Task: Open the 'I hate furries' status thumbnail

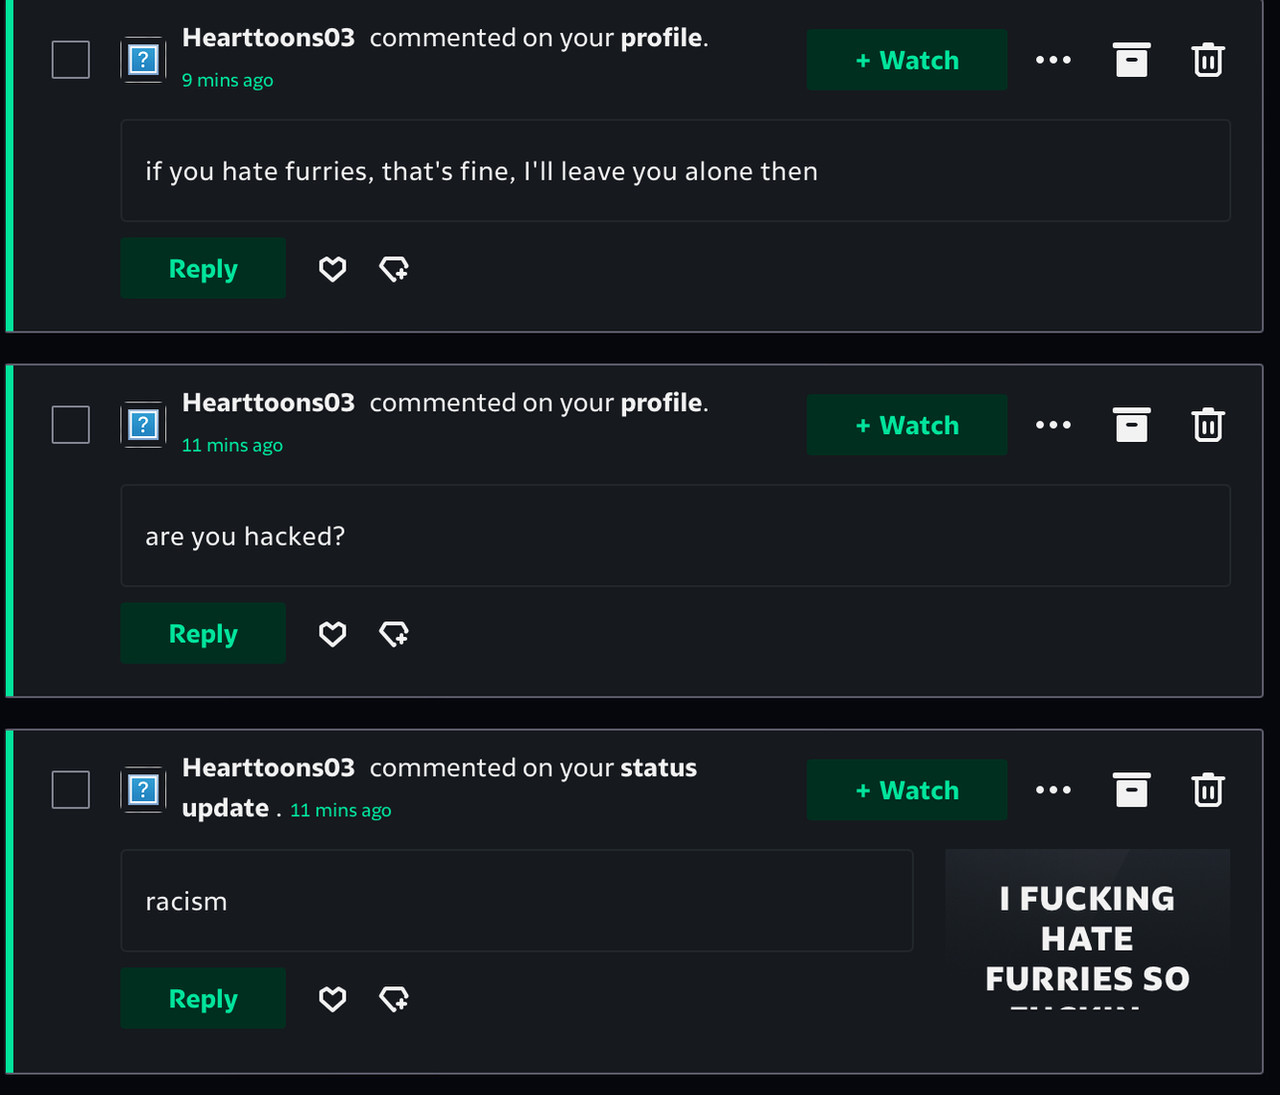Action: click(1088, 929)
